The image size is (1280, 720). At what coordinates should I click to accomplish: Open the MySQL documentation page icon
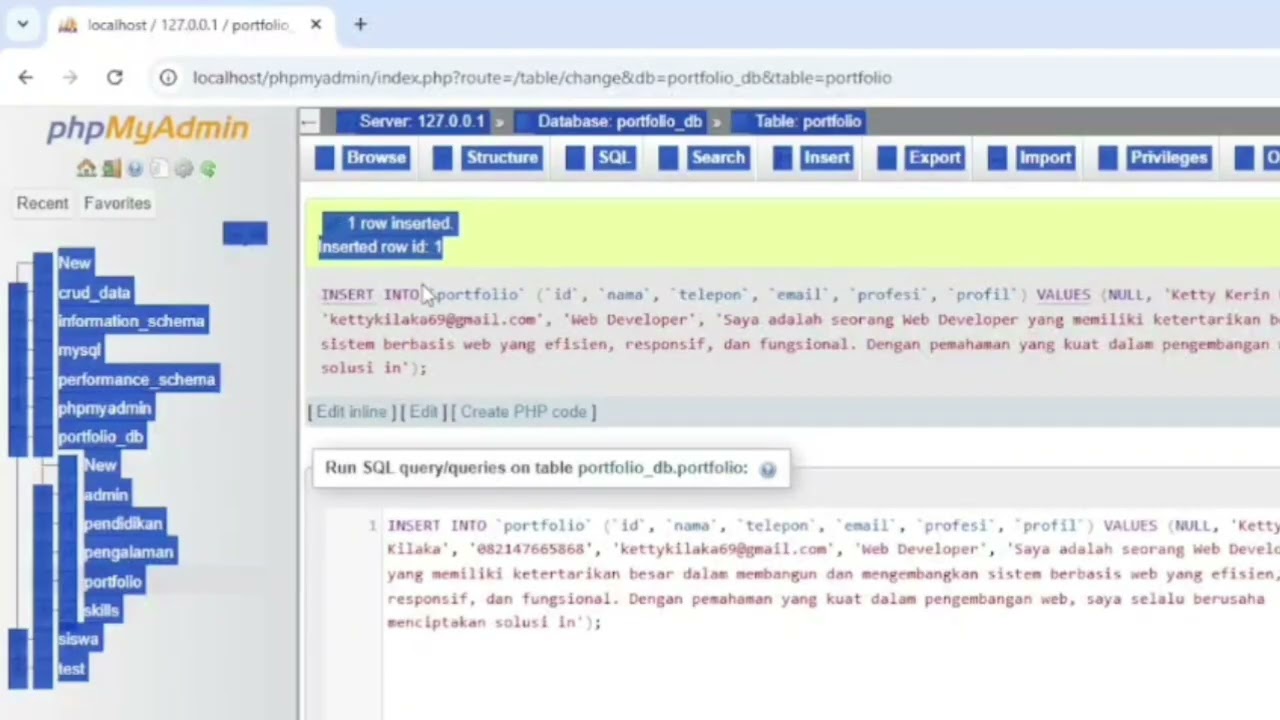coord(159,169)
